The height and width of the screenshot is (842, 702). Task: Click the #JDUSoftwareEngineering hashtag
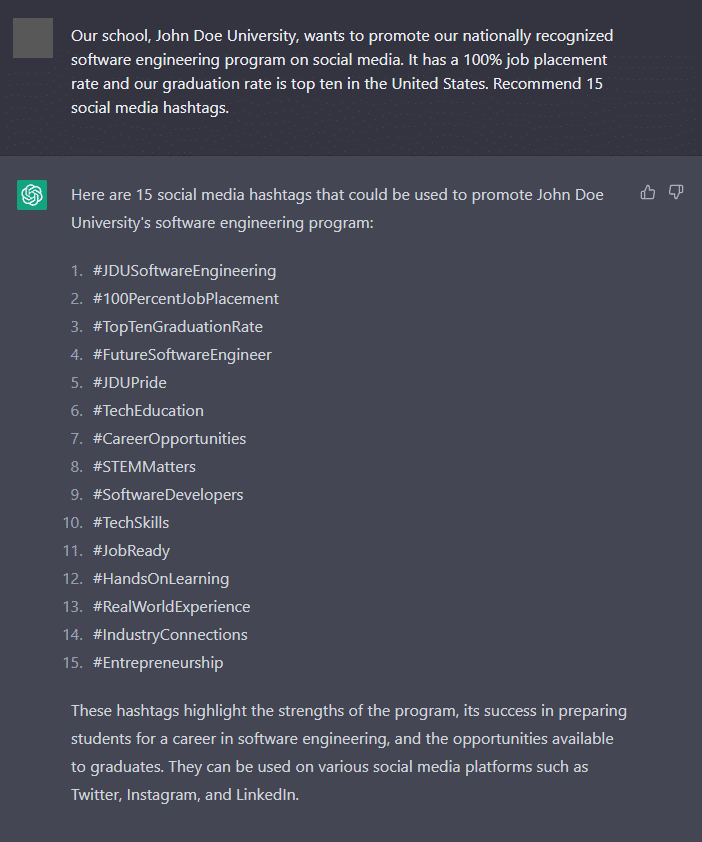(184, 271)
